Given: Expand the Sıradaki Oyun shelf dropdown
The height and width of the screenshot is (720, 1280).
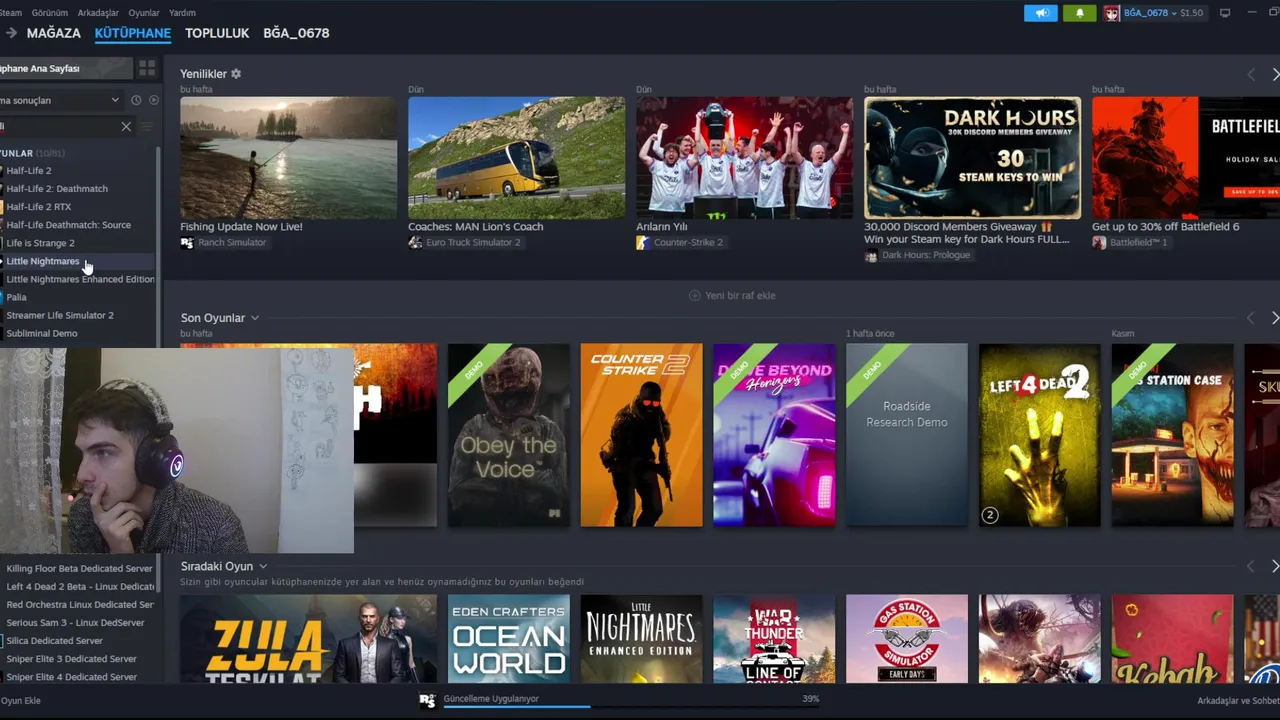Looking at the screenshot, I should point(263,566).
